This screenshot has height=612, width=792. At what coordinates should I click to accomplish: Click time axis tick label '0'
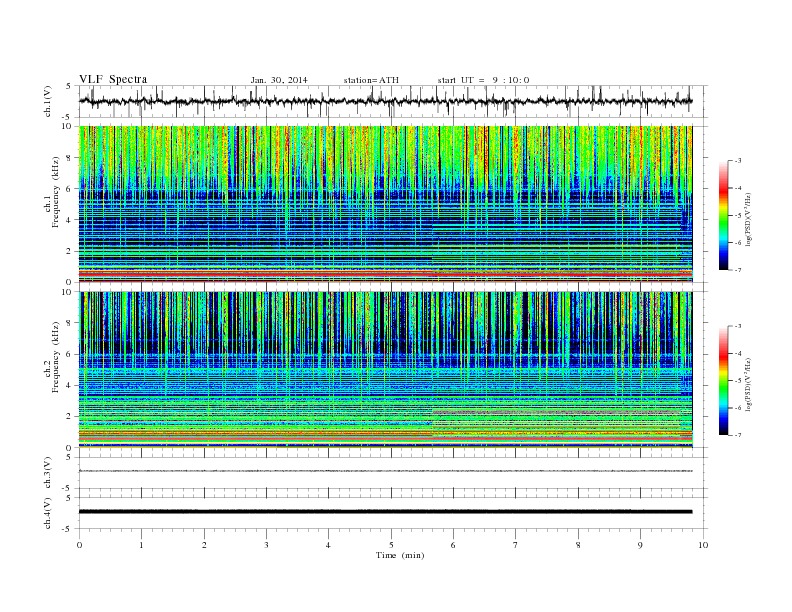(x=79, y=545)
